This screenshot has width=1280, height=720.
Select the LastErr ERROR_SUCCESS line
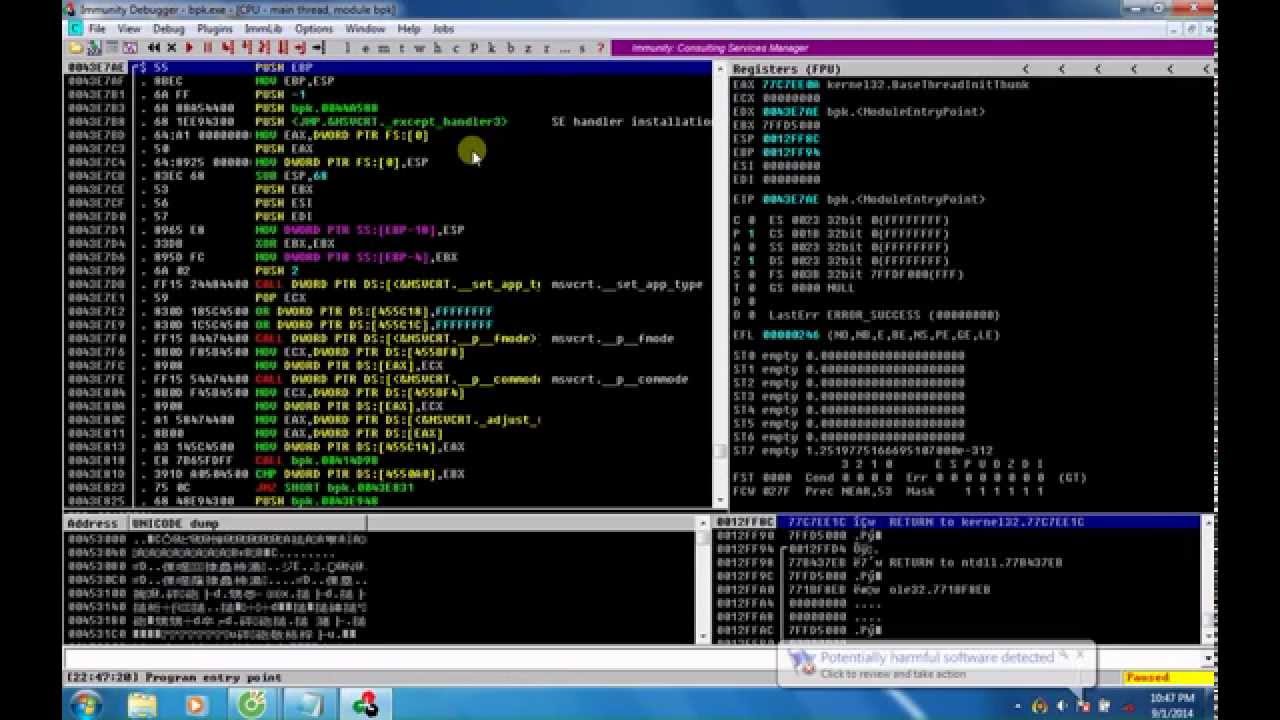866,315
